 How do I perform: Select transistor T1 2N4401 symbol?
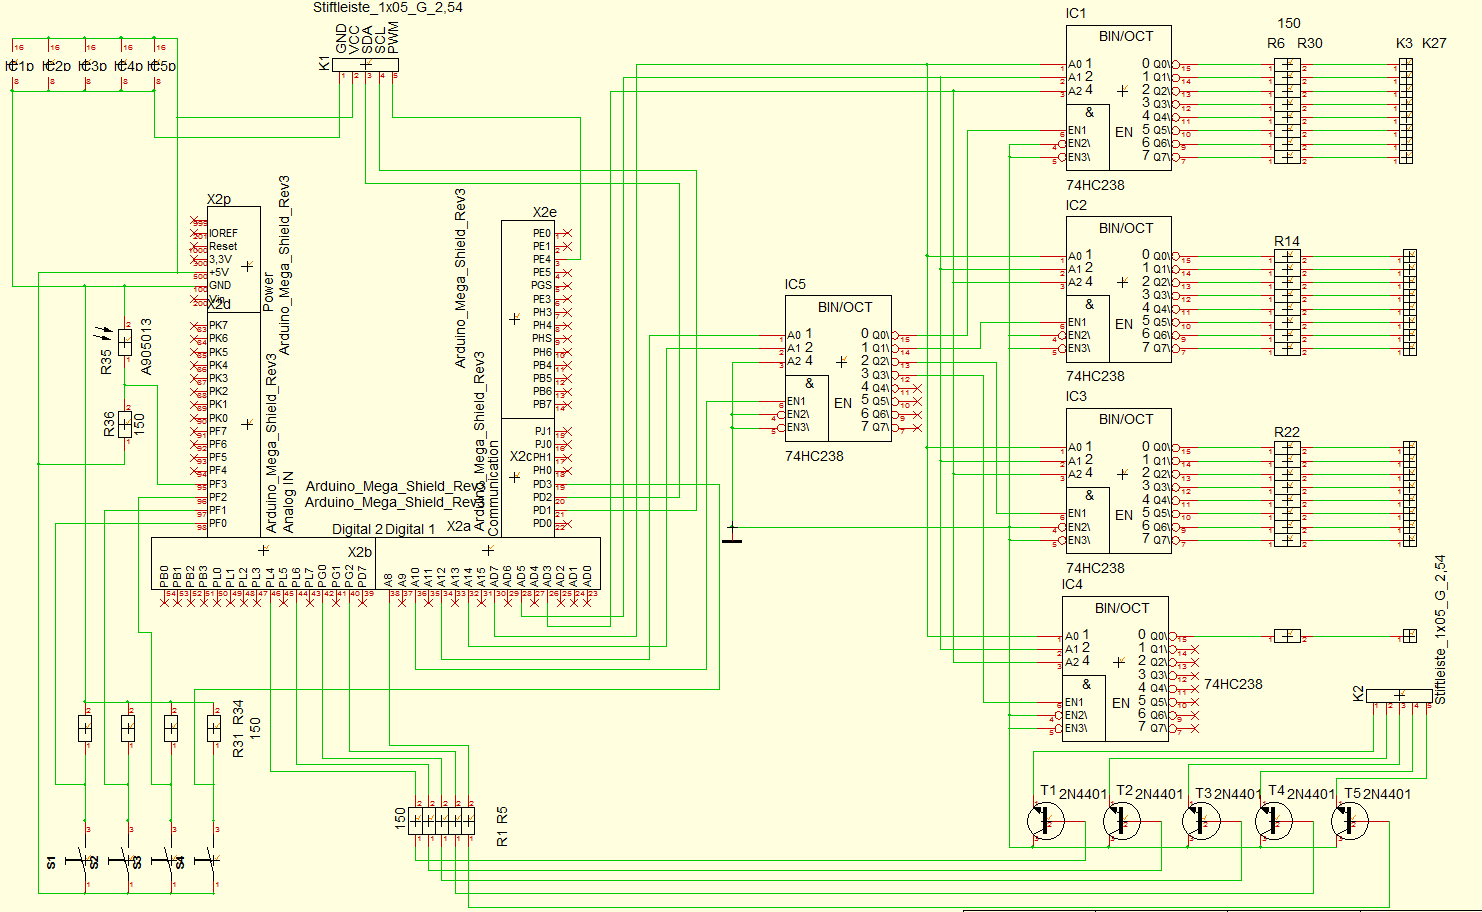click(1046, 821)
